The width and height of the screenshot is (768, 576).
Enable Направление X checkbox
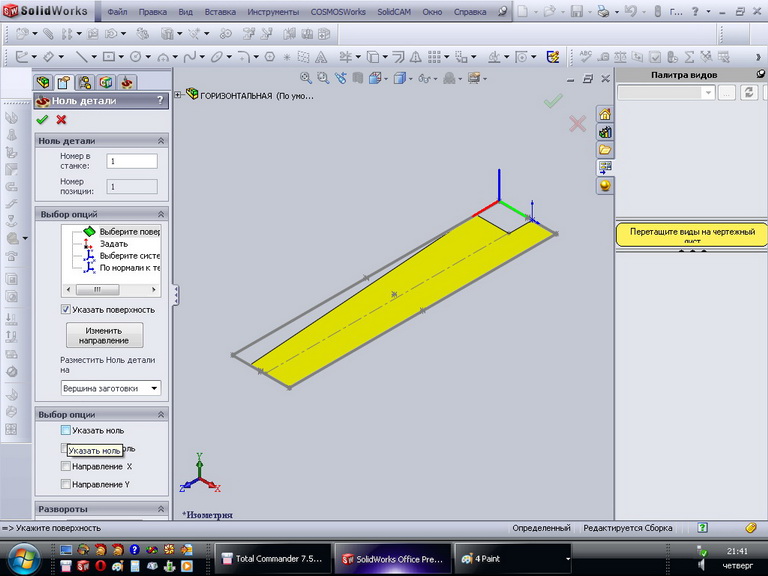point(65,466)
